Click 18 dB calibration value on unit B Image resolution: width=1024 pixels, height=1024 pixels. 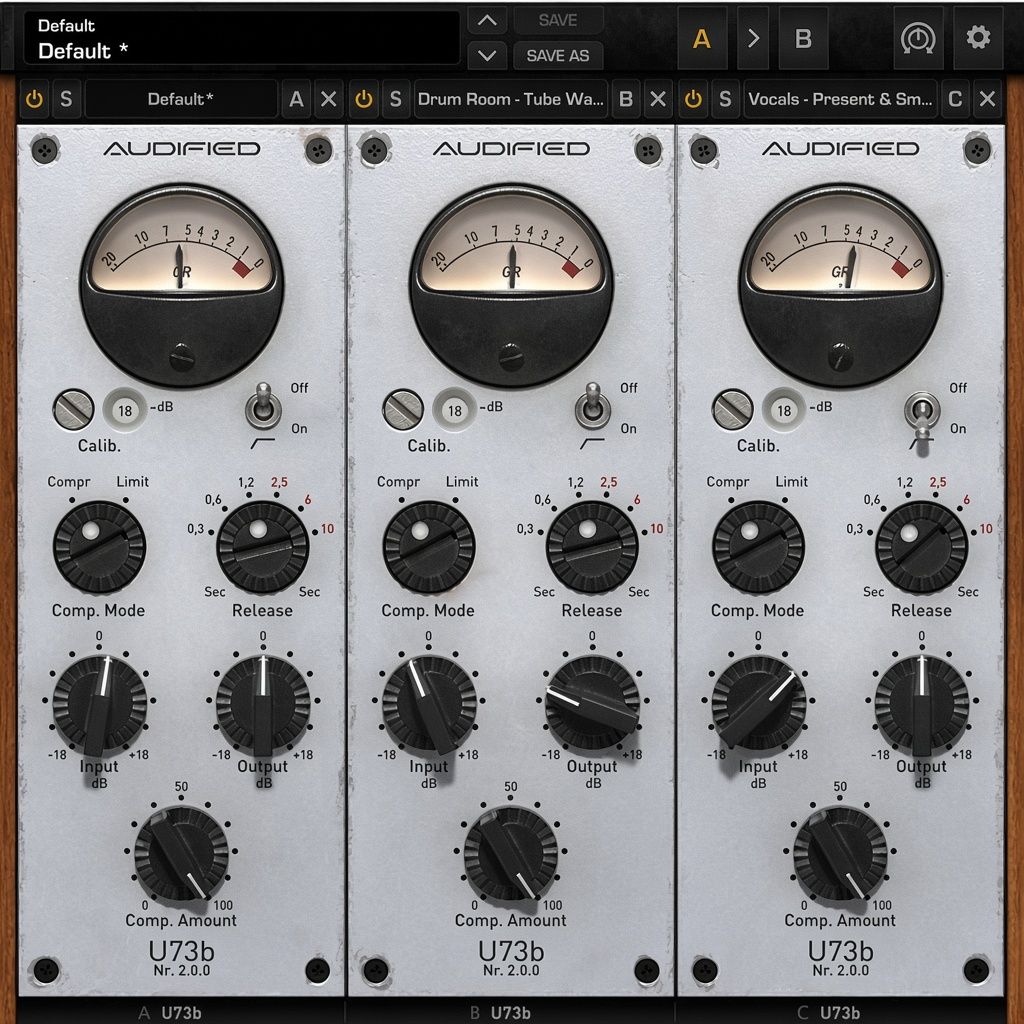tap(455, 410)
